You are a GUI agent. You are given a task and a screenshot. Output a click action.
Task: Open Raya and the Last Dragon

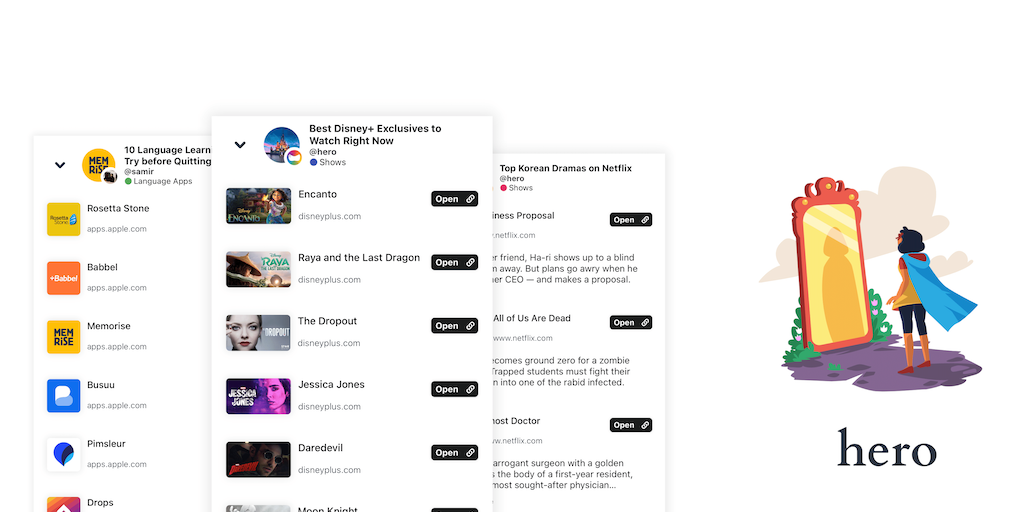[455, 263]
